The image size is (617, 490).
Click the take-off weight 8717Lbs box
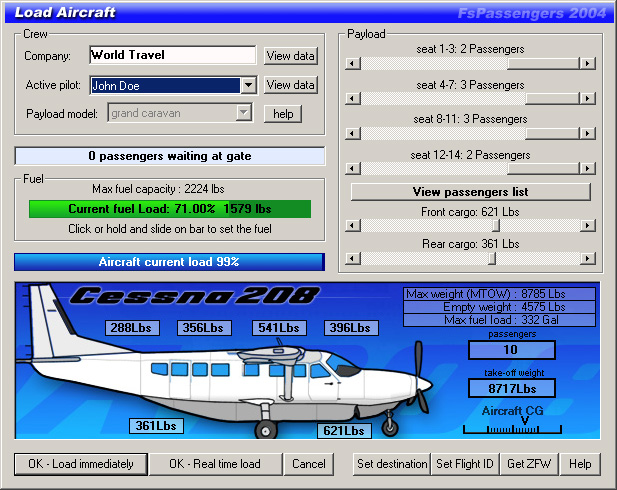tap(512, 389)
